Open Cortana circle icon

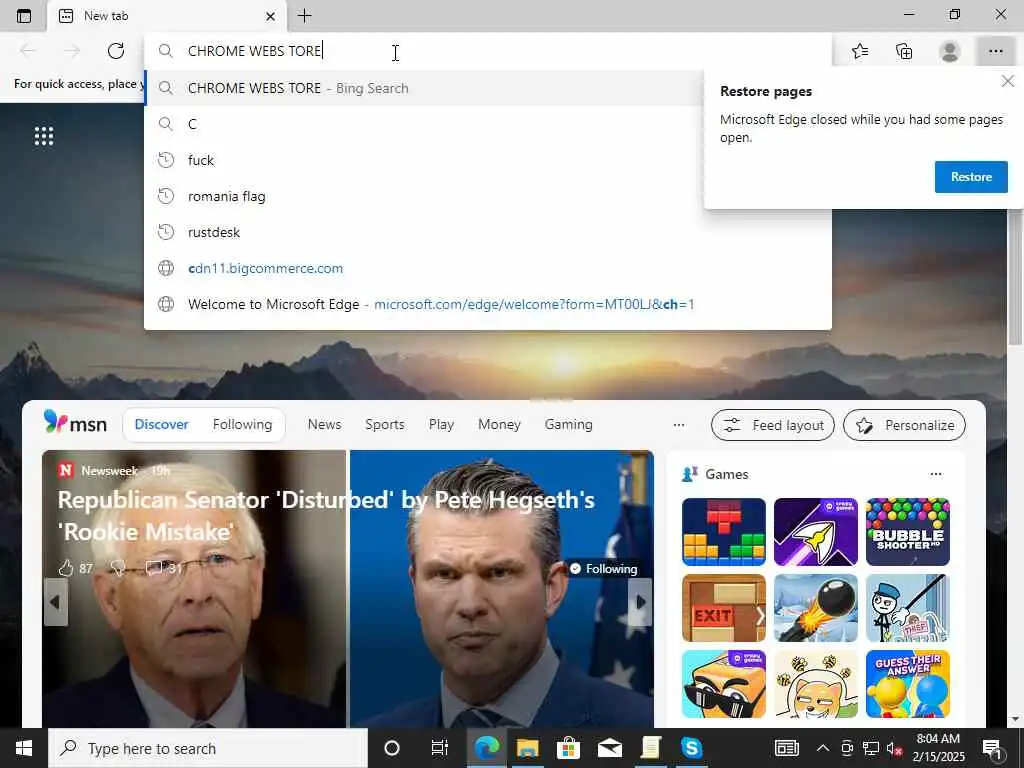point(392,748)
